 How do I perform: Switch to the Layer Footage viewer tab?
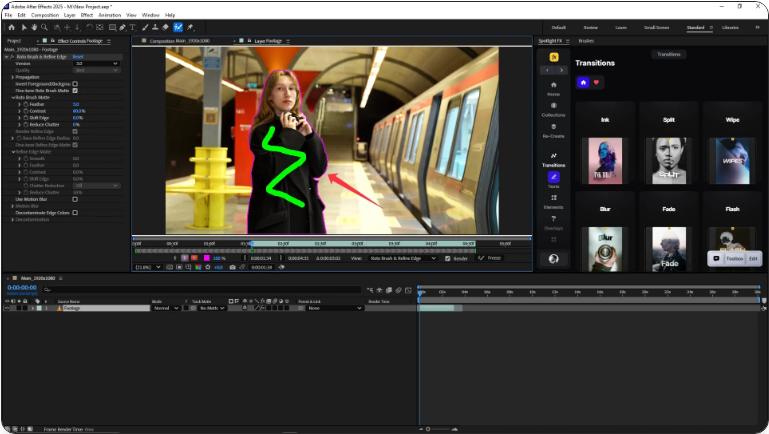pyautogui.click(x=270, y=41)
